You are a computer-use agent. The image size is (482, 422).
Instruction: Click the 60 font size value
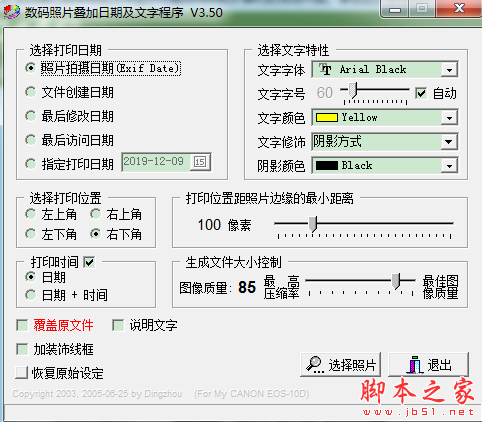coord(325,93)
